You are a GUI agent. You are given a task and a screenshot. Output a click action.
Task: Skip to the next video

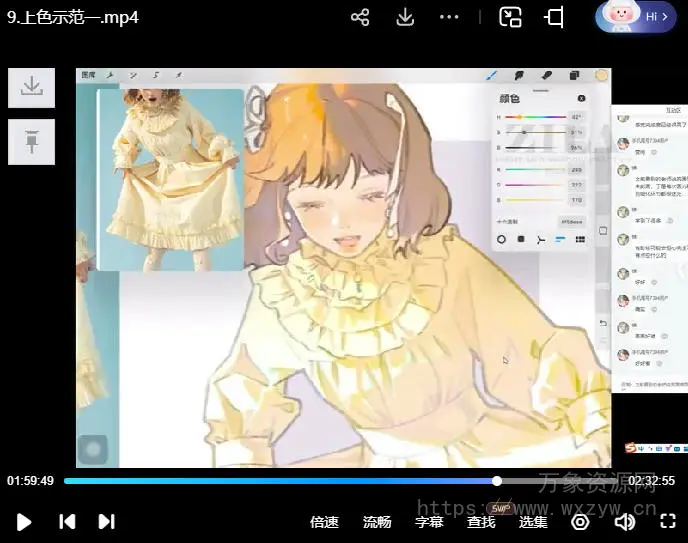tap(106, 521)
